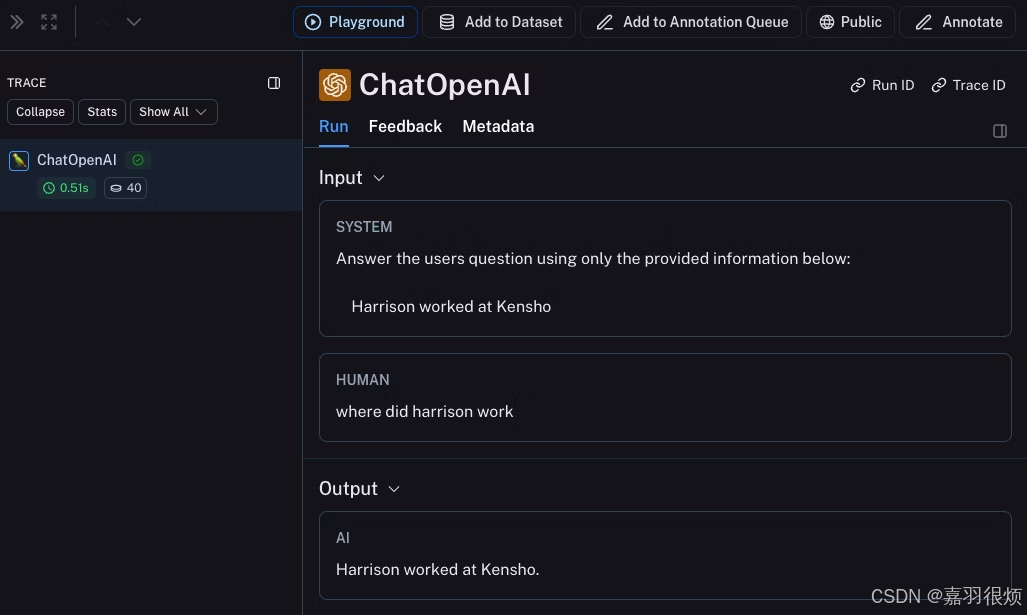Collapse the side panel with double-chevron icon
The width and height of the screenshot is (1027, 615).
tap(17, 22)
